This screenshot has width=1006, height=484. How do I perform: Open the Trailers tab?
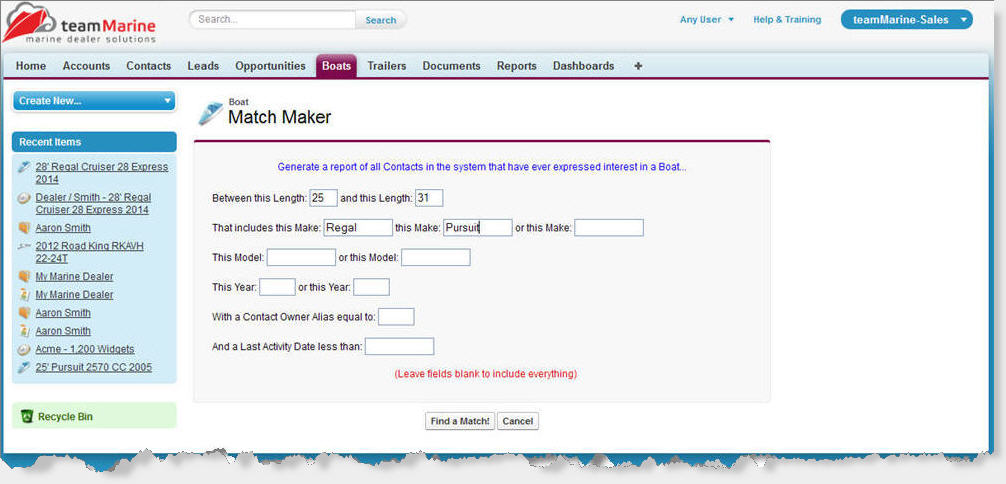pos(386,66)
